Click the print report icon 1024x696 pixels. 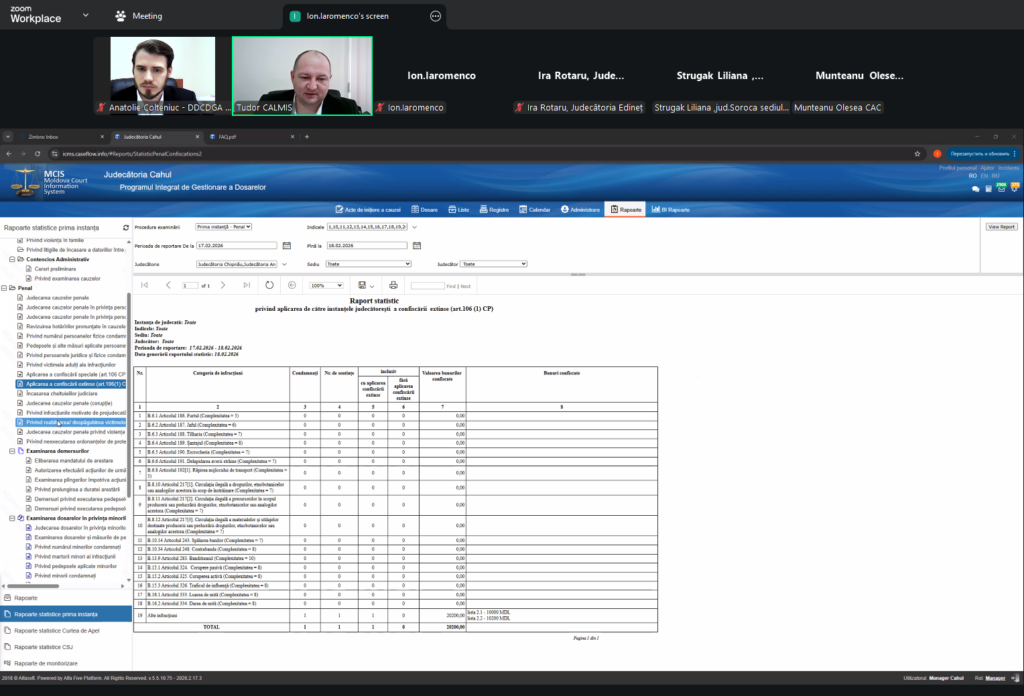click(x=393, y=285)
